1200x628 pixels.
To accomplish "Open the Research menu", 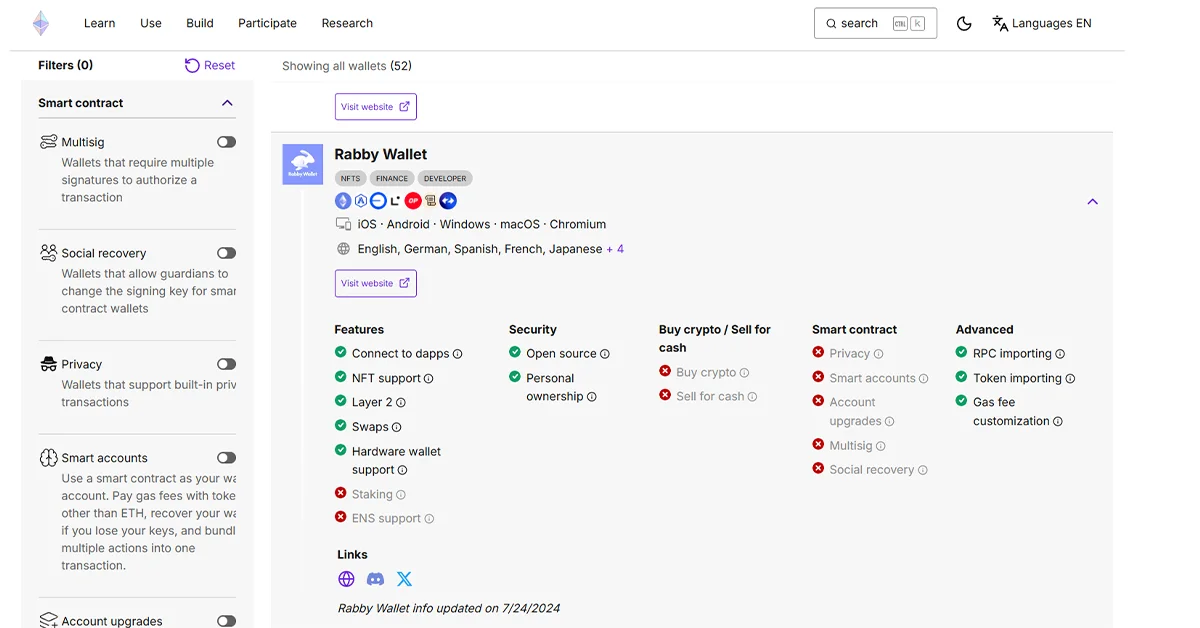I will point(347,23).
